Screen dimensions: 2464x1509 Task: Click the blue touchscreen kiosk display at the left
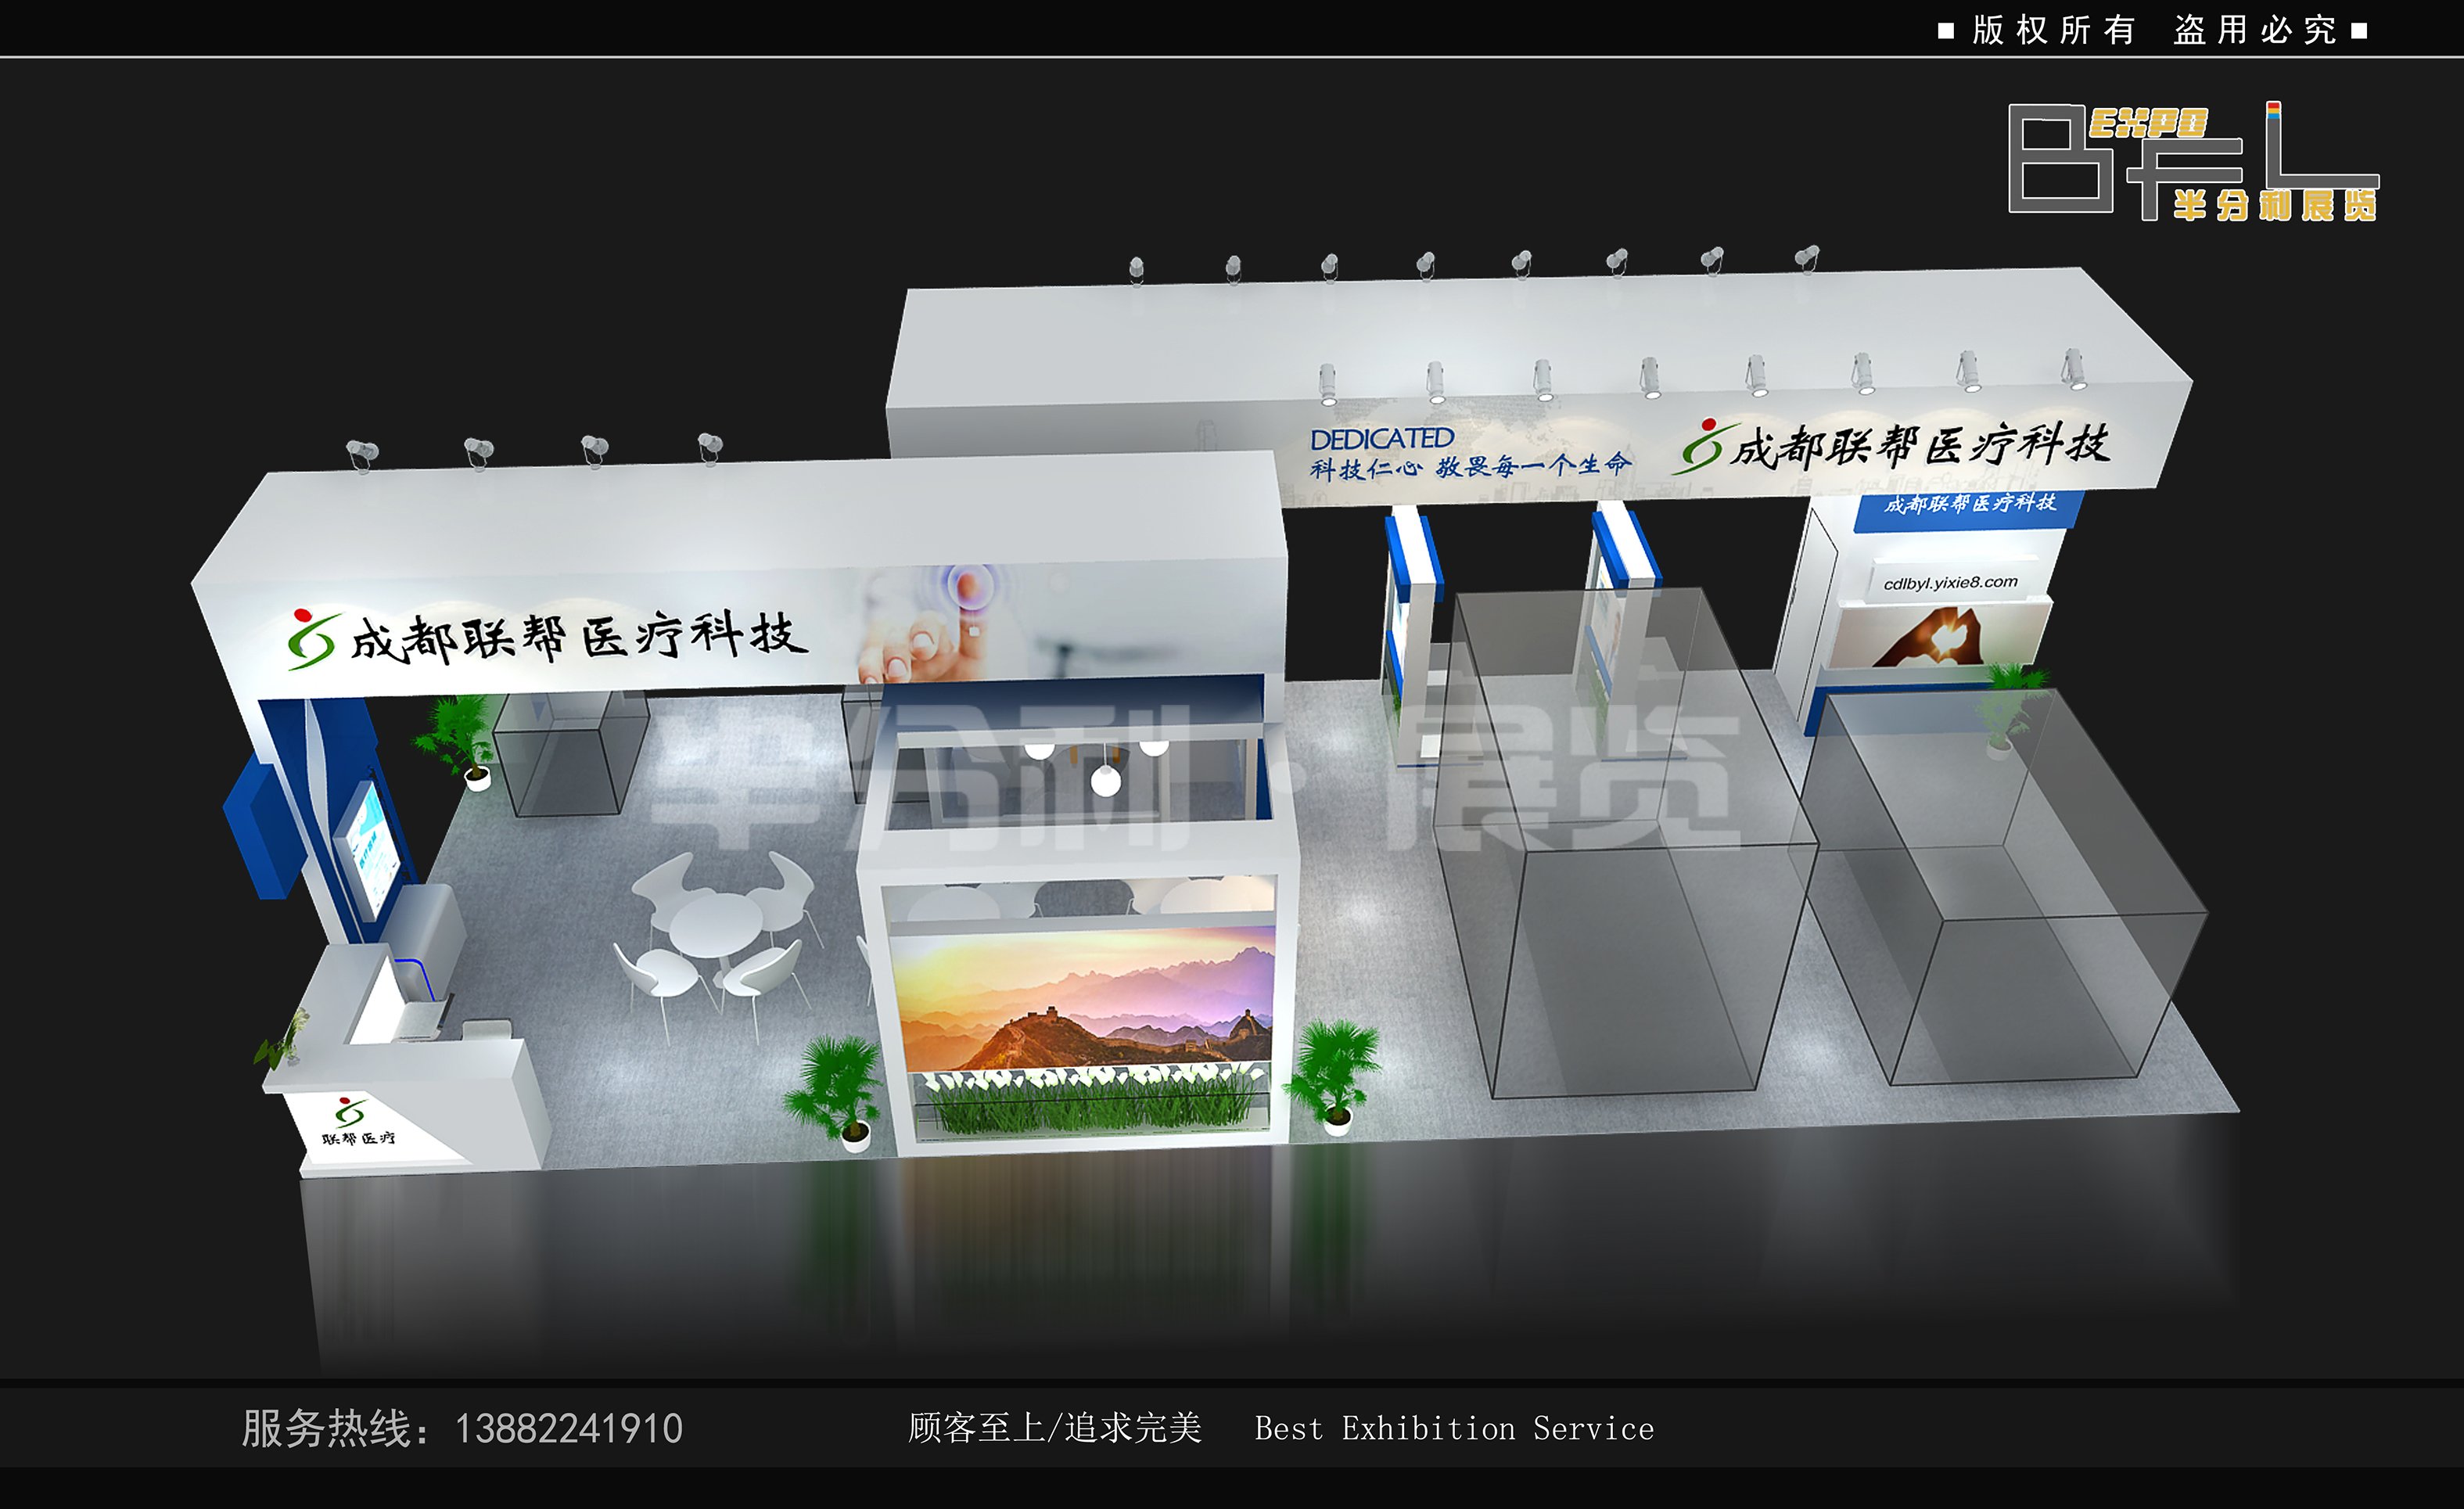[368, 850]
